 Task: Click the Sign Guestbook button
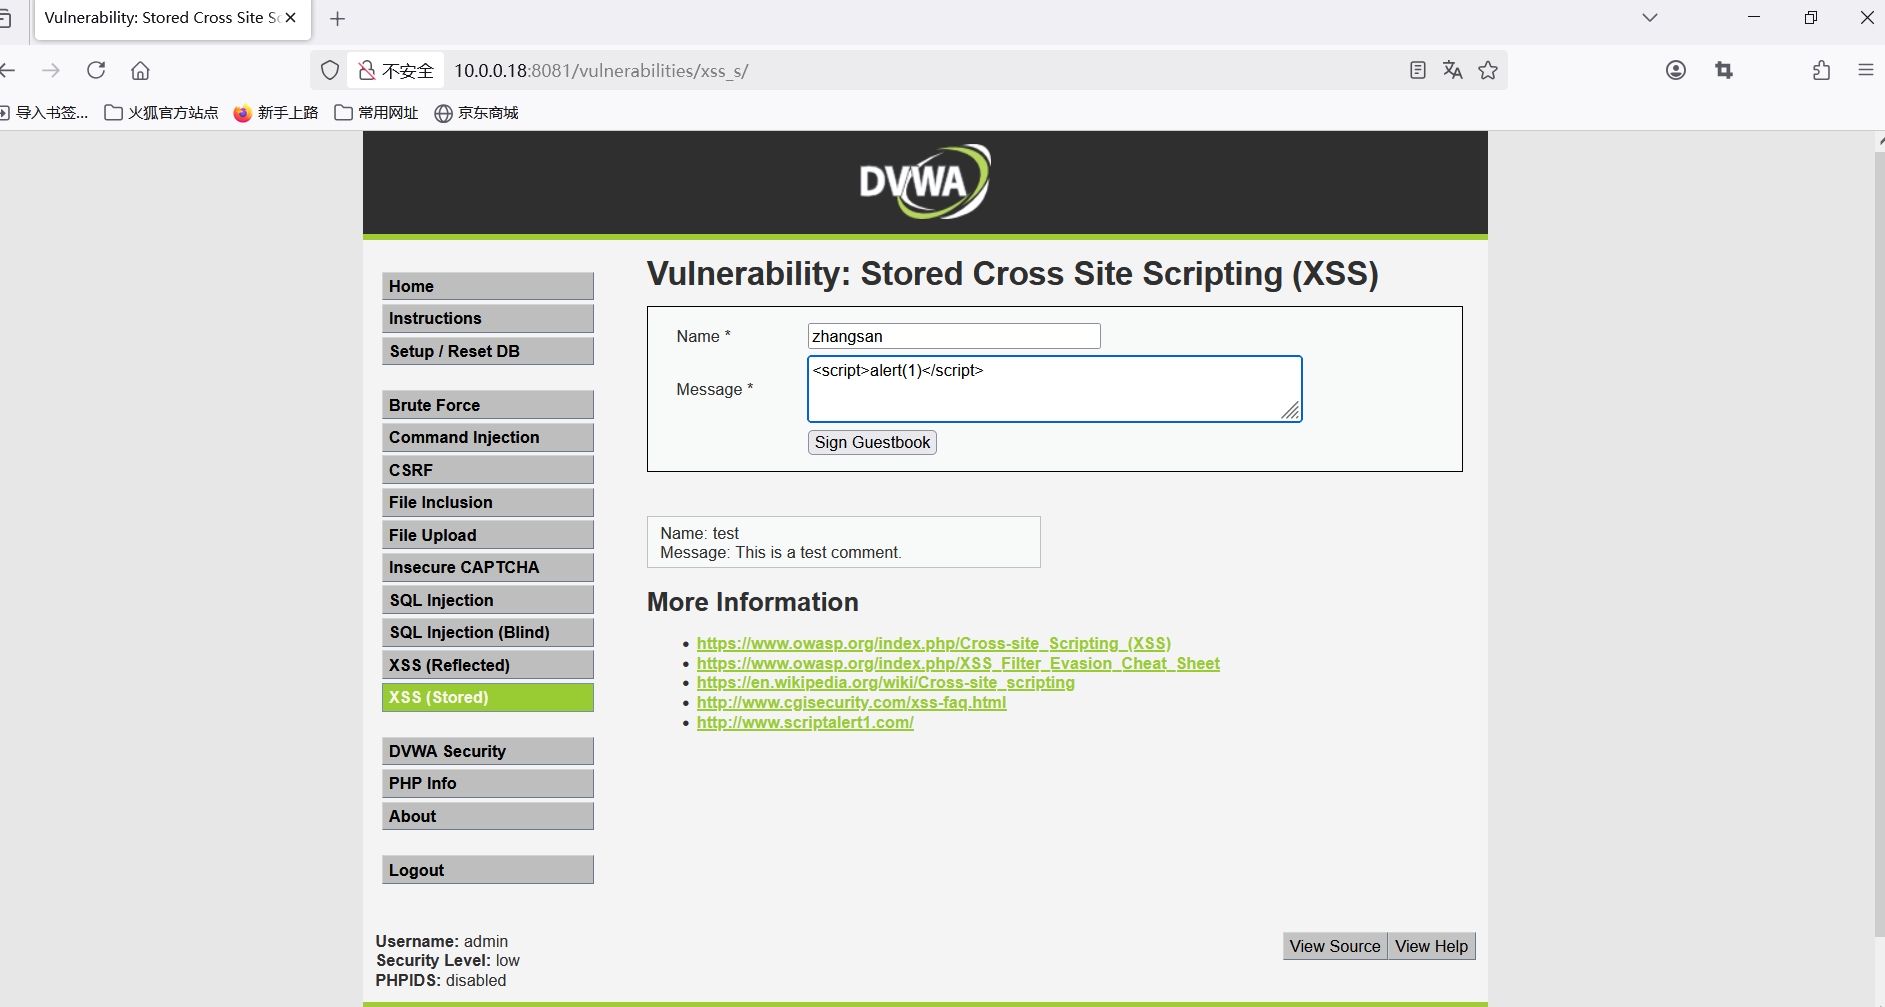tap(872, 442)
